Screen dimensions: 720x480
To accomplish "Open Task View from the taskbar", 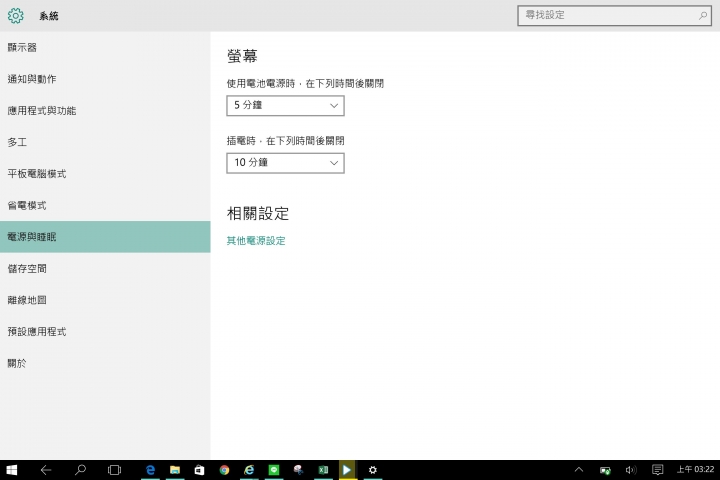I will coord(114,470).
